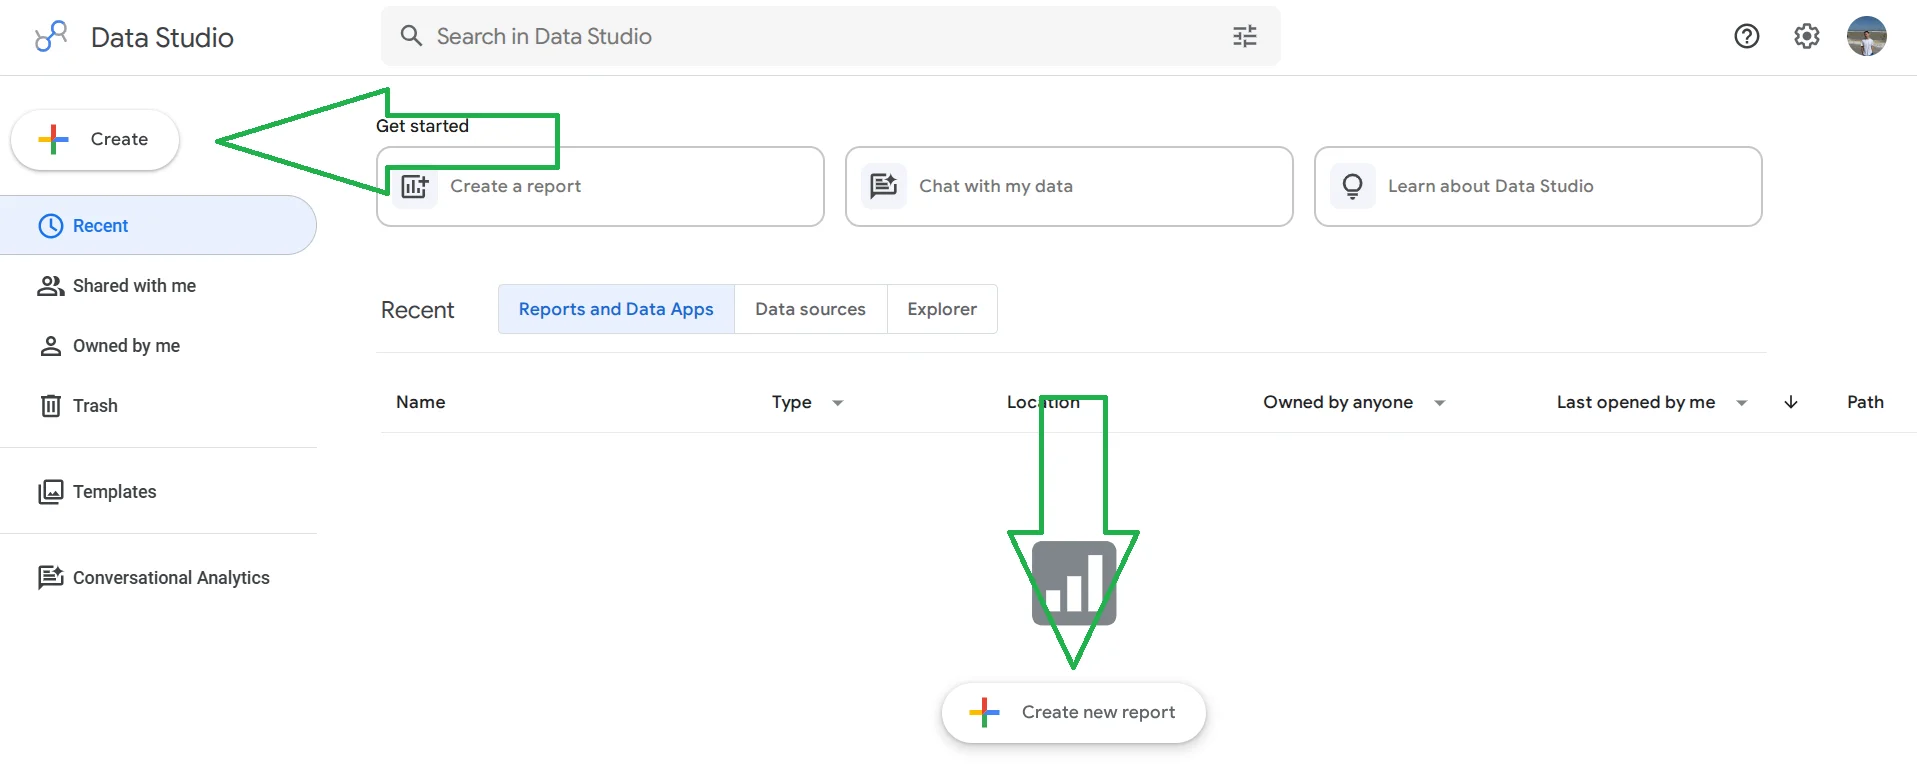Select Recent in the sidebar
The width and height of the screenshot is (1917, 769).
point(158,225)
